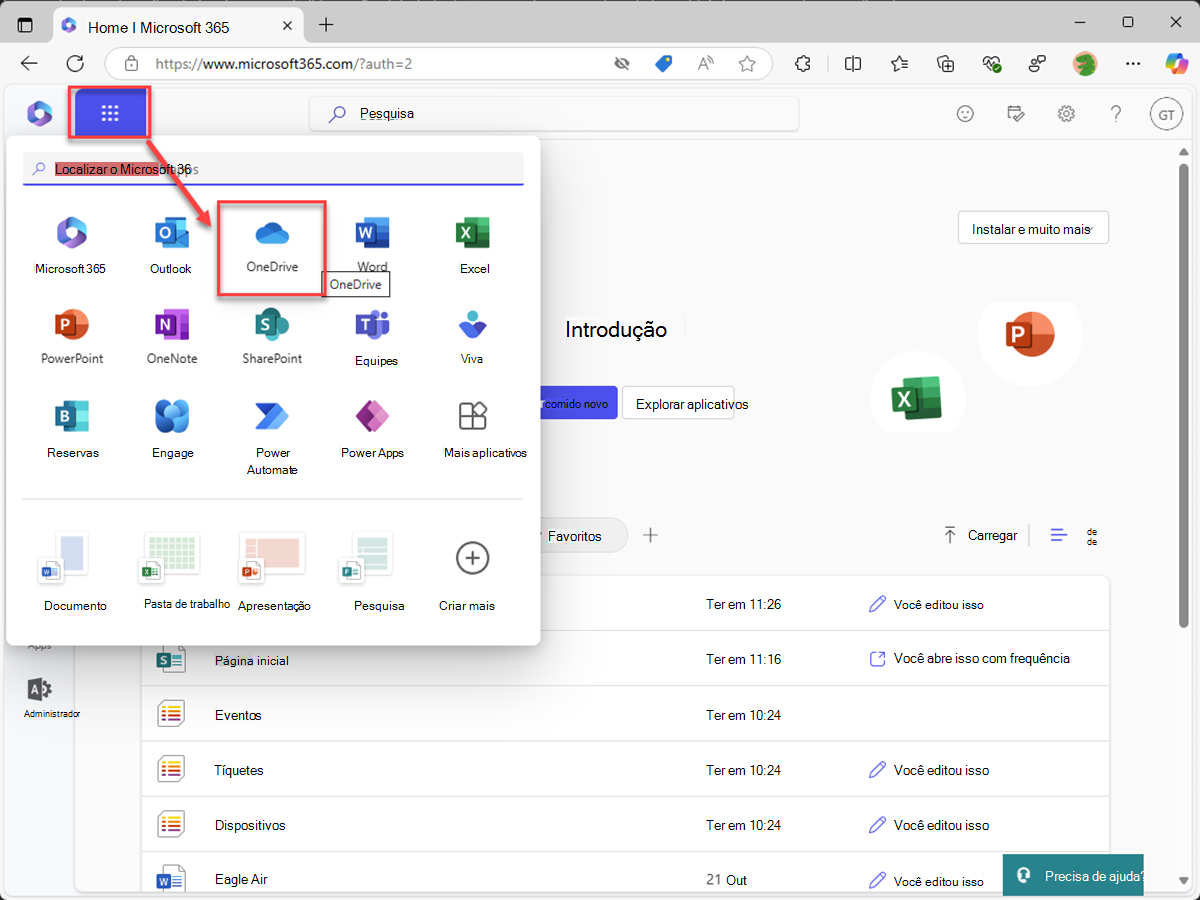
Task: Click the calendar tasks header icon
Action: [1016, 114]
